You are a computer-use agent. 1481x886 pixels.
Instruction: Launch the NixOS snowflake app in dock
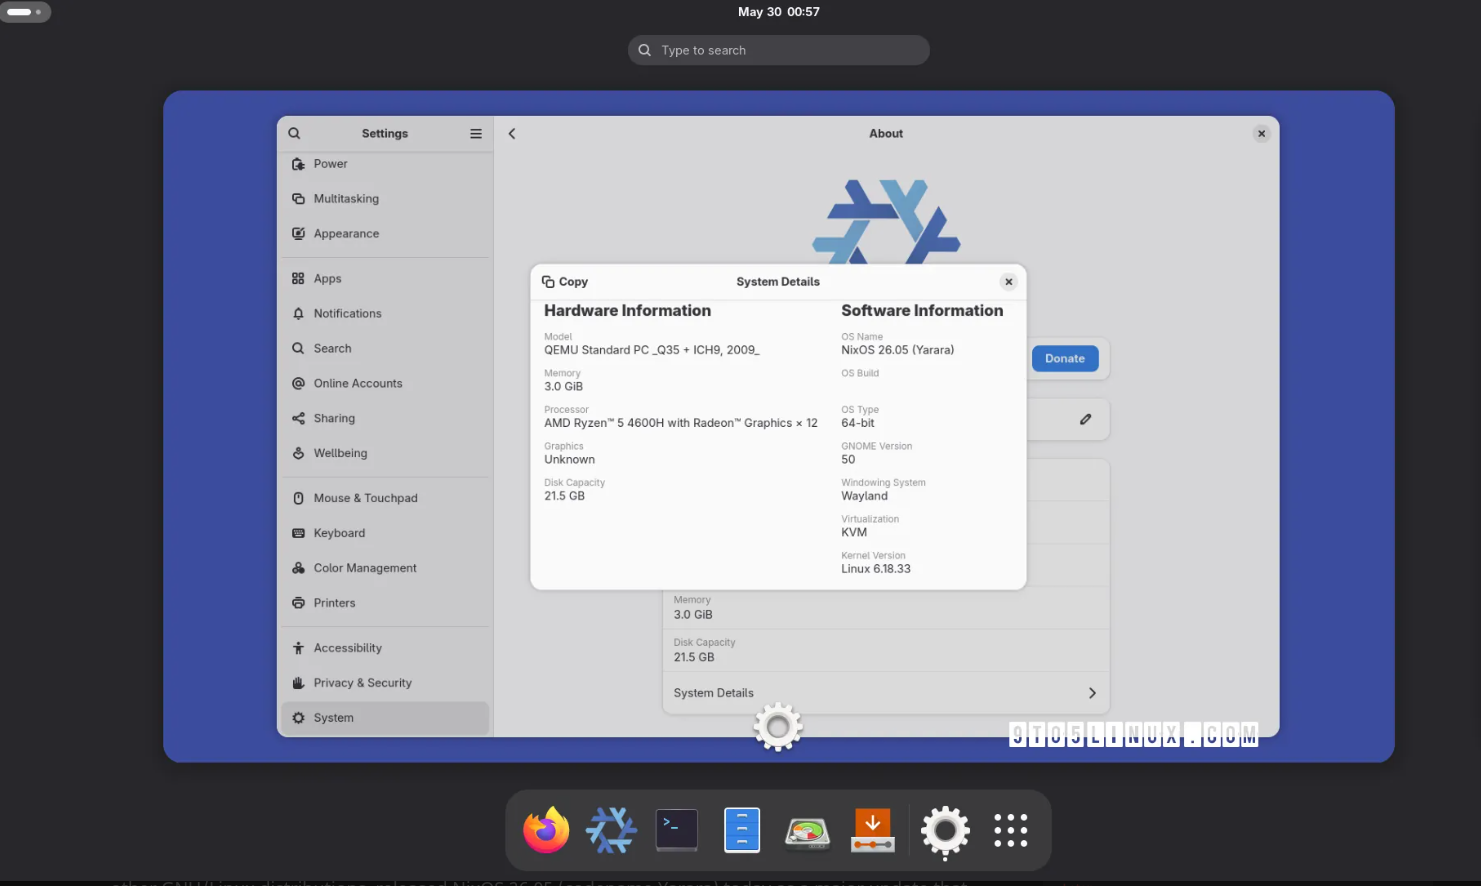click(x=611, y=830)
